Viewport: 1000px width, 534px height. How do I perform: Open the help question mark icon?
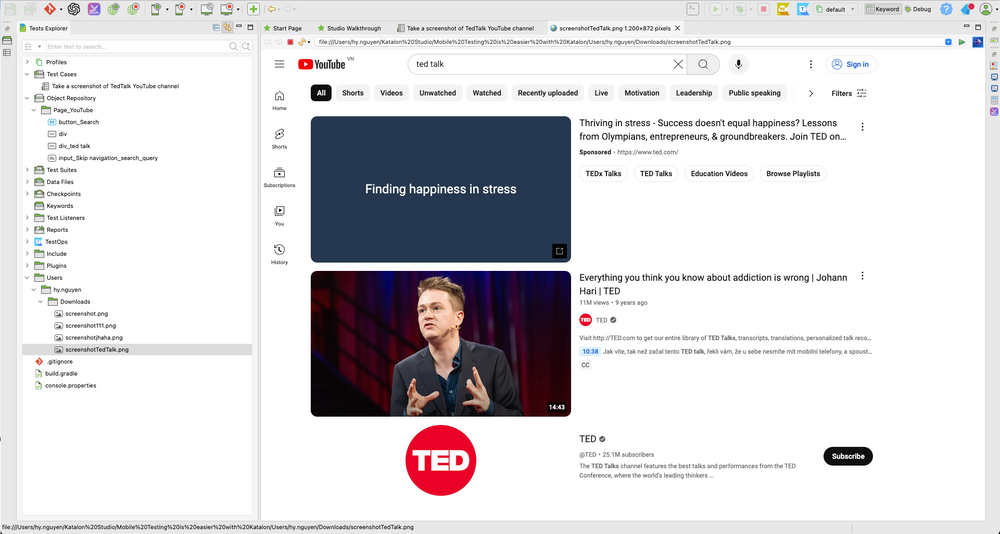point(945,9)
